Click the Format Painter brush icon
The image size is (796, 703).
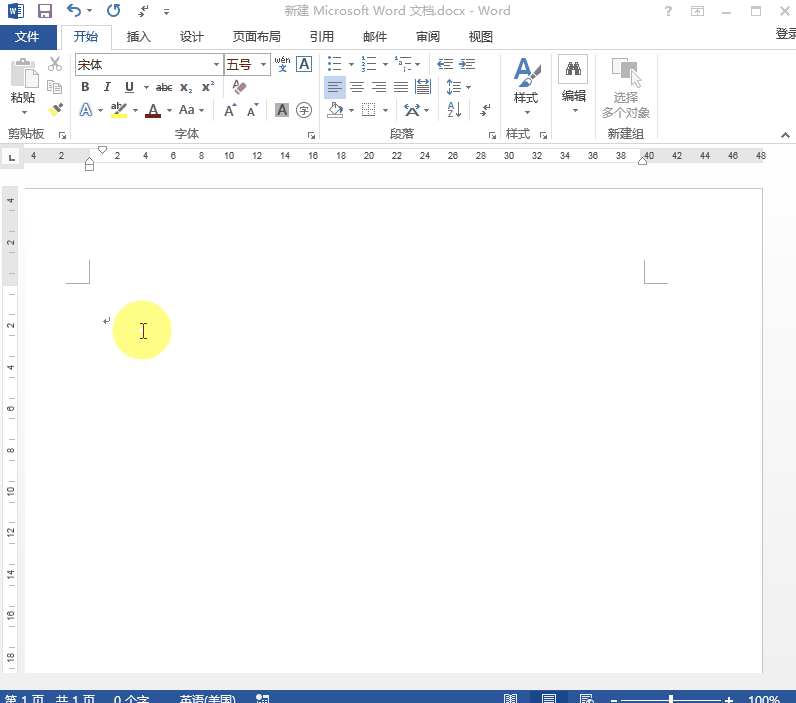(x=55, y=110)
